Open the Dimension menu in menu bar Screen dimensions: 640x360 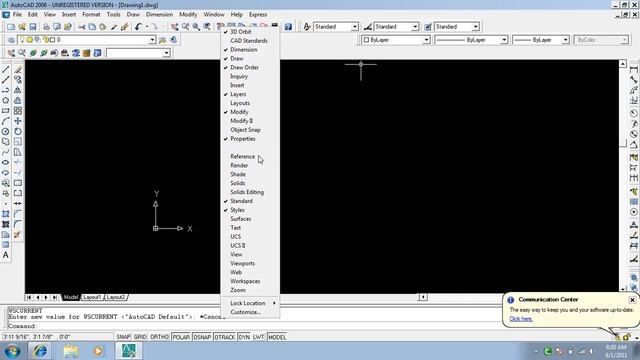pyautogui.click(x=159, y=14)
